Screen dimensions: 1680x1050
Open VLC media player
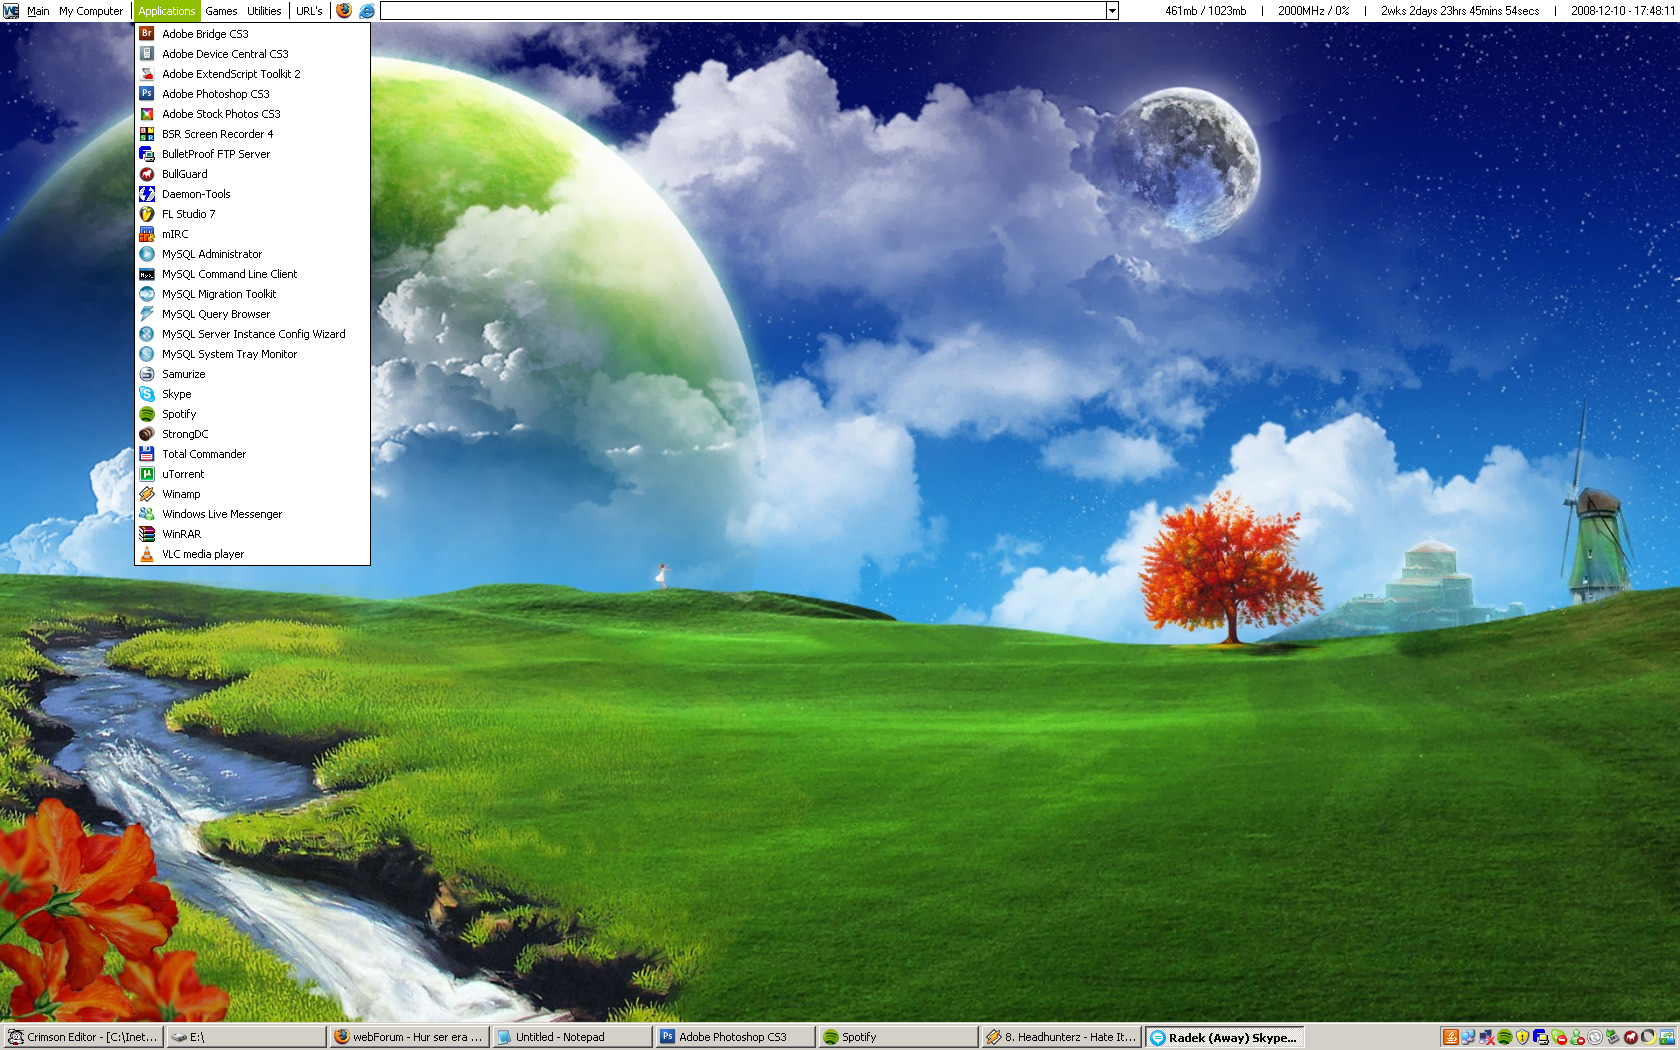(x=253, y=554)
